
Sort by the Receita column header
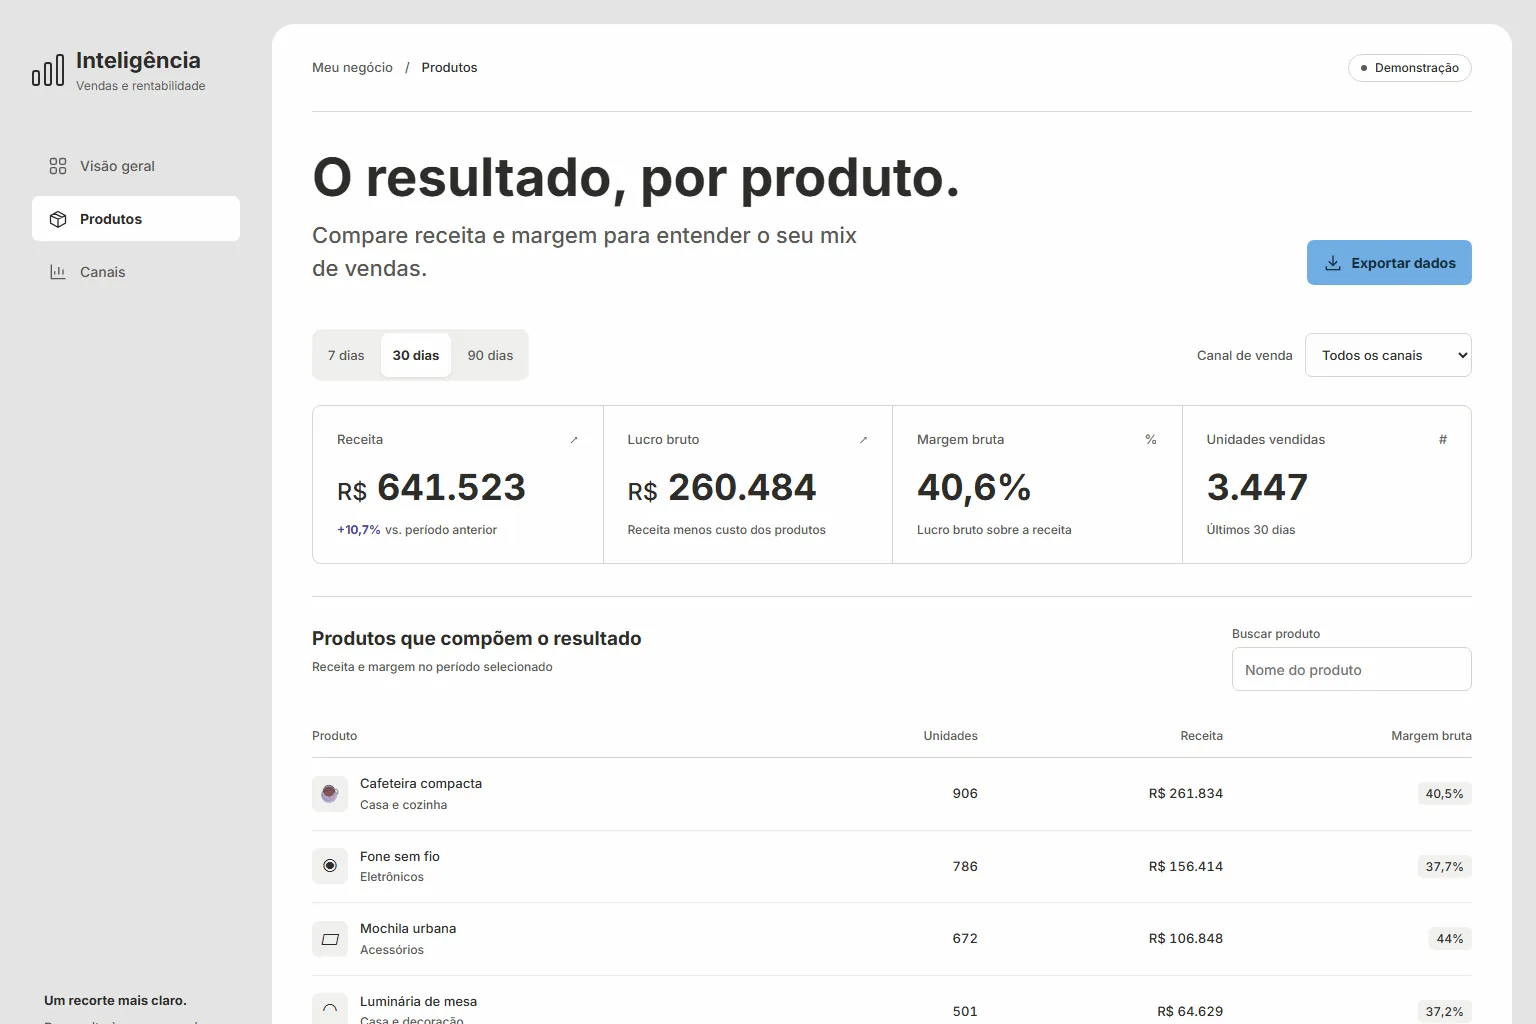[x=1201, y=736]
